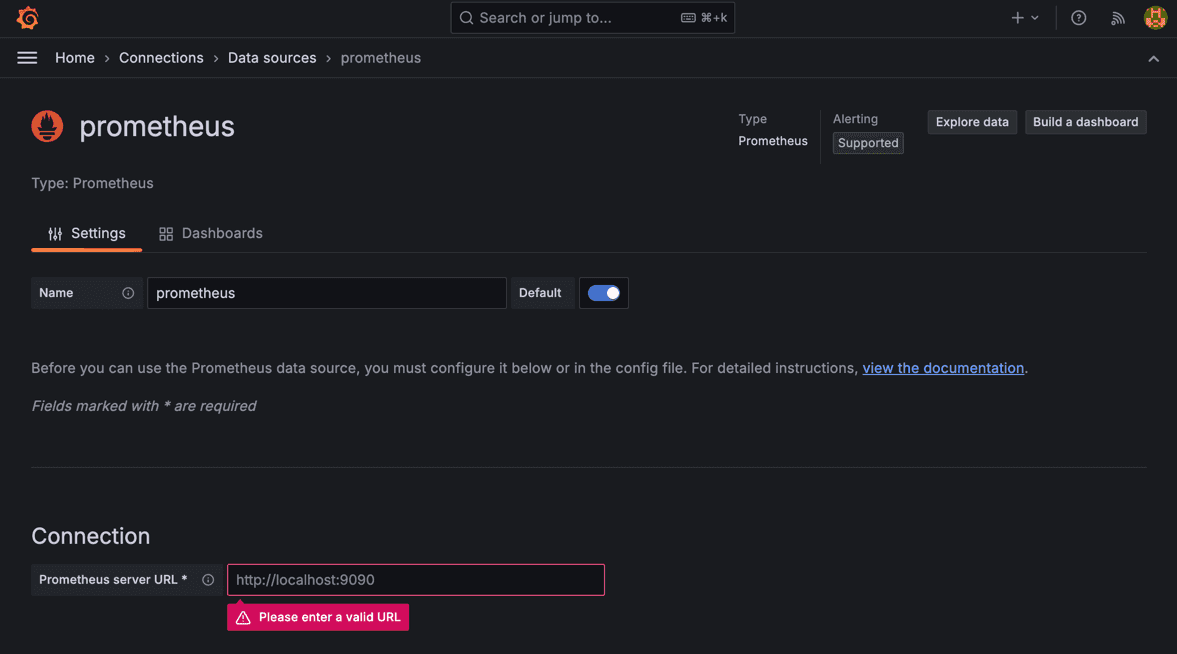Viewport: 1177px width, 654px height.
Task: Click the warning icon in URL error
Action: tap(243, 617)
